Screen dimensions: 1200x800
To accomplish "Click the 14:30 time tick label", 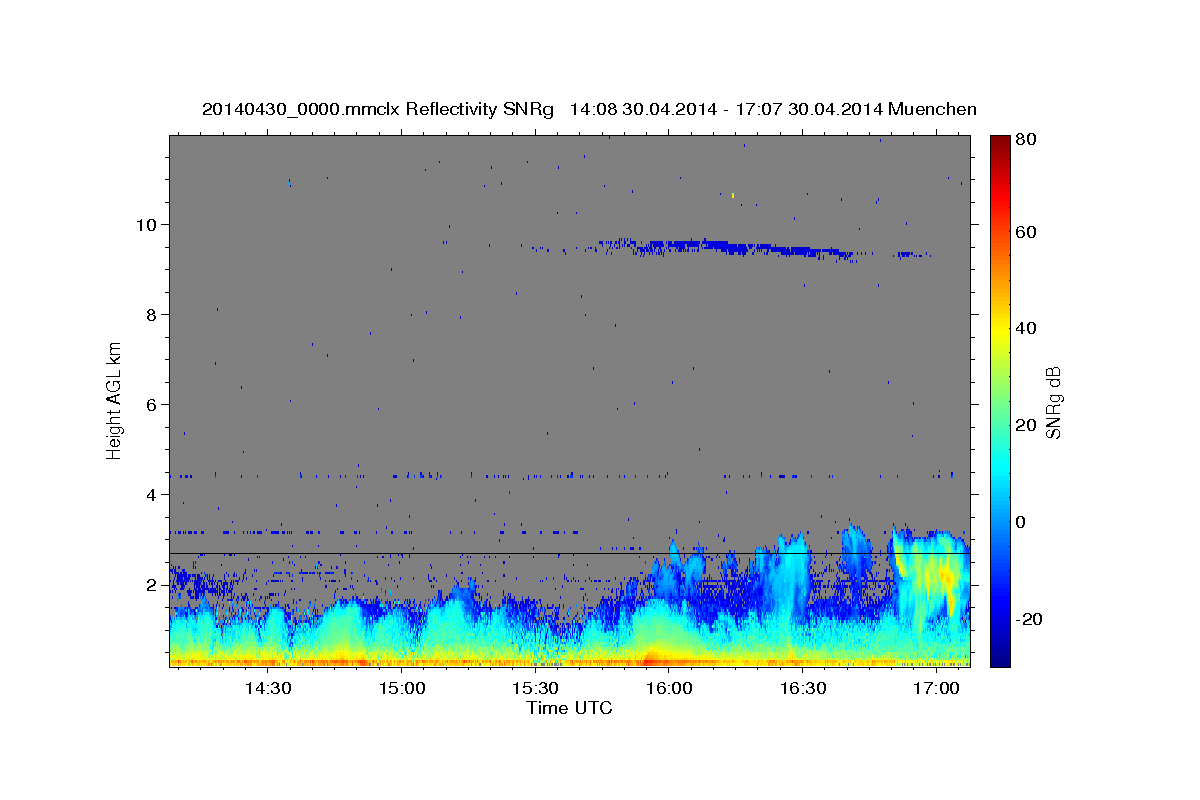I will [x=269, y=689].
